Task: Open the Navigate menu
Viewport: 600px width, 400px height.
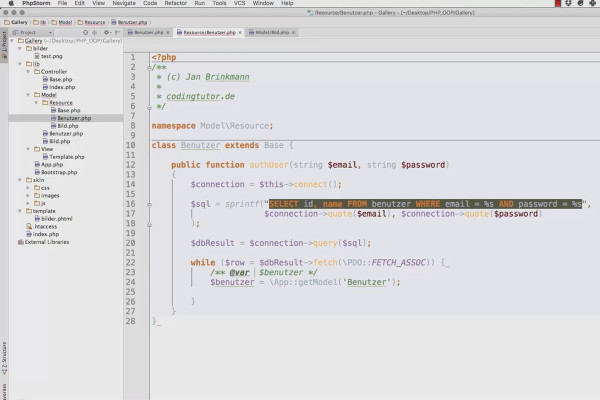Action: pos(124,3)
